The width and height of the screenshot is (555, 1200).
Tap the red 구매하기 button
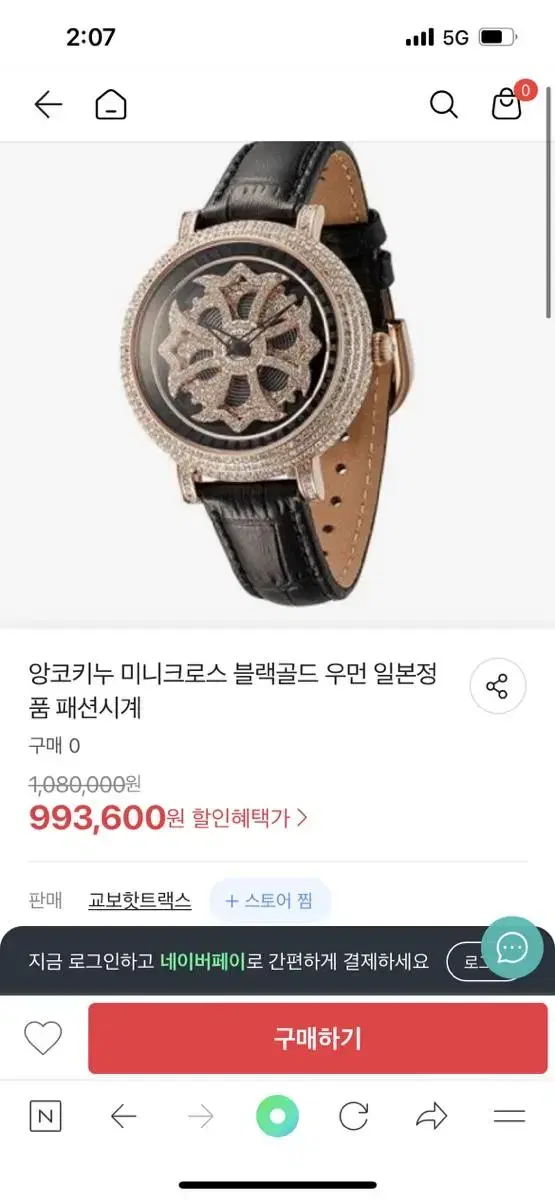coord(317,1039)
